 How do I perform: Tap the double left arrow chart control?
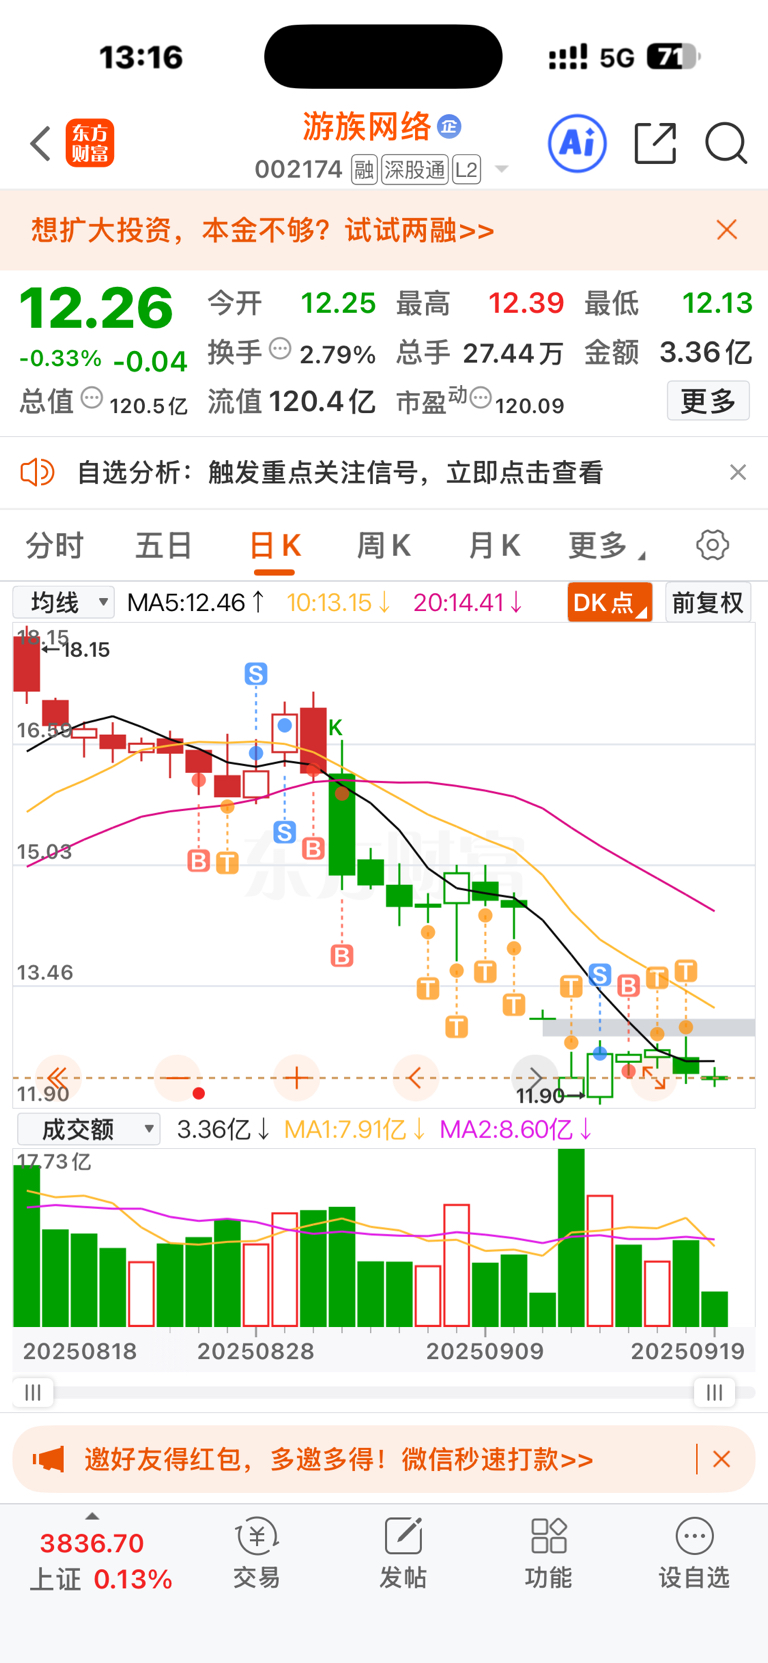tap(57, 1077)
